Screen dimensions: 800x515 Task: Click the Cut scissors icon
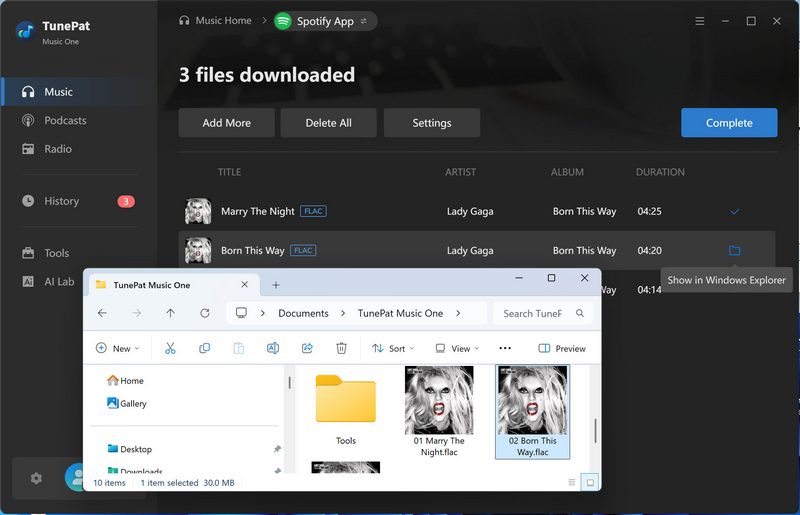[x=170, y=348]
